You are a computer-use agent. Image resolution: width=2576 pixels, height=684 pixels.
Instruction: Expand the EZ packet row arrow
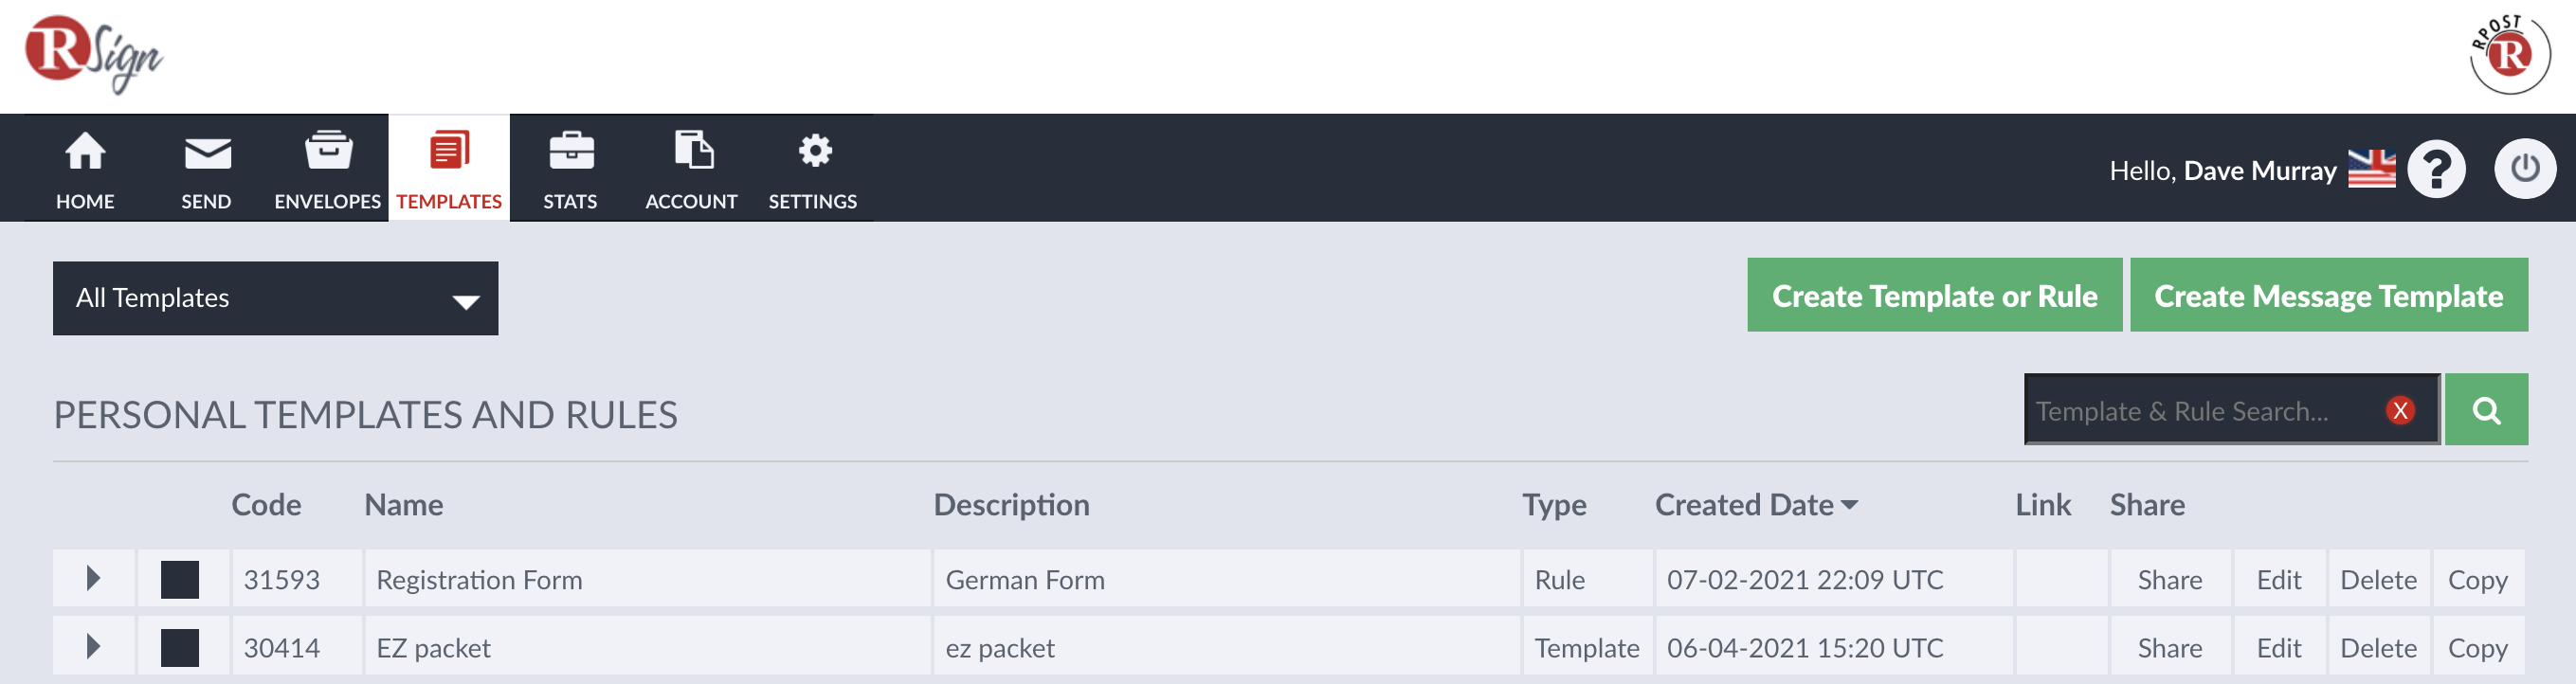93,646
